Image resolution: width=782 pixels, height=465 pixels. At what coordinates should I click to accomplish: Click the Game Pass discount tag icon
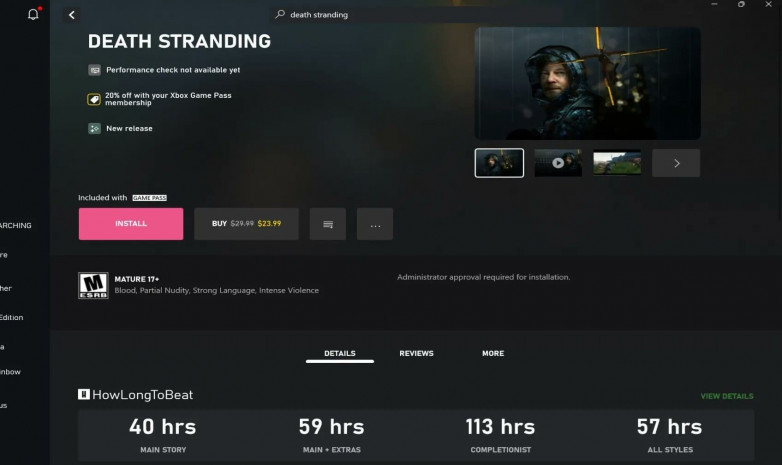[94, 99]
